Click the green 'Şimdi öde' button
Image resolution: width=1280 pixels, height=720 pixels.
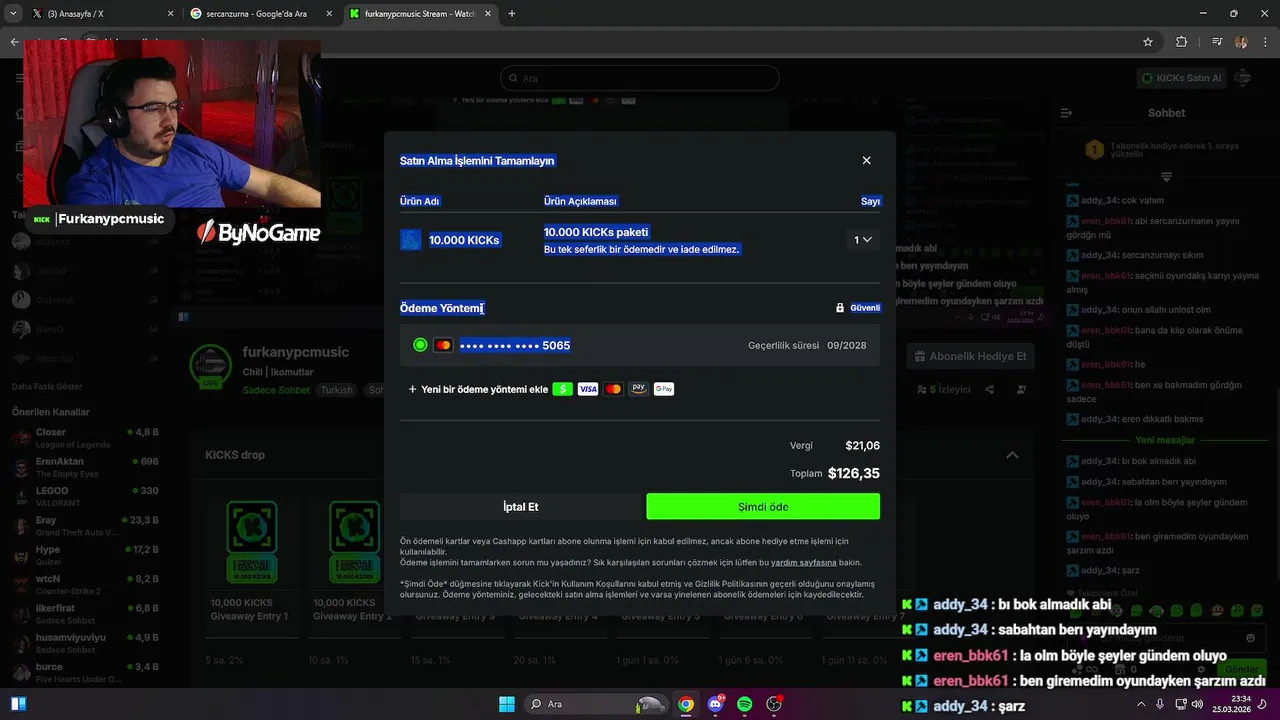coord(763,507)
